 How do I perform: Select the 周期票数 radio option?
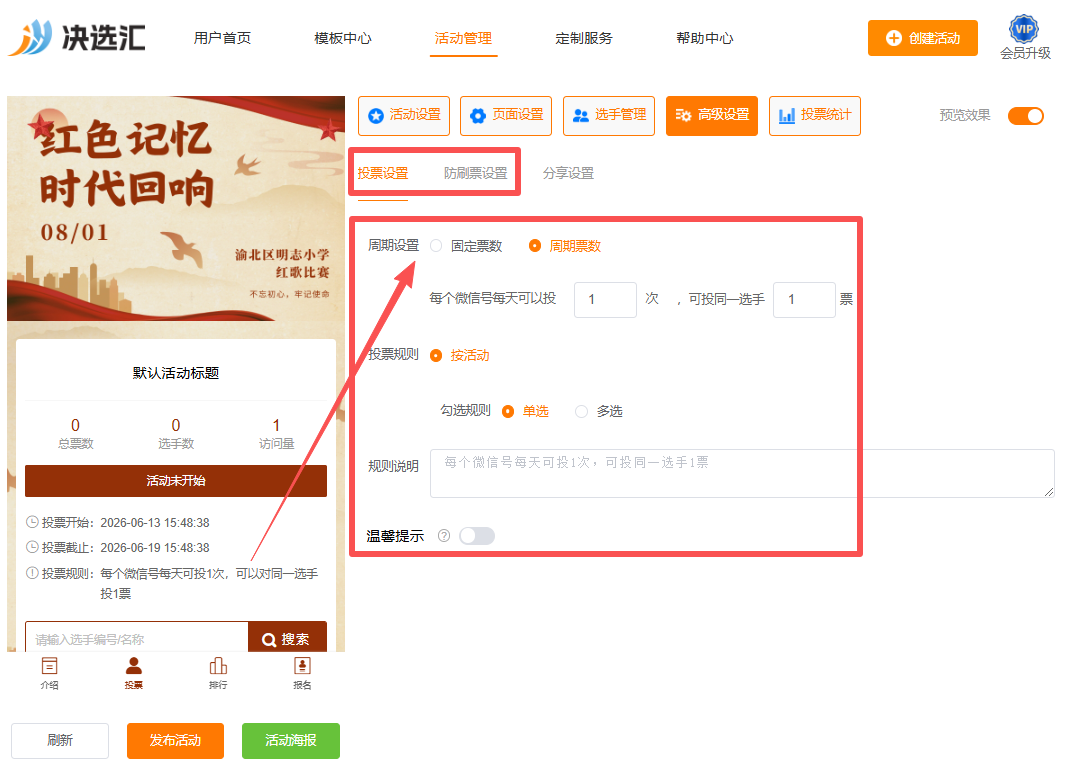pyautogui.click(x=535, y=246)
